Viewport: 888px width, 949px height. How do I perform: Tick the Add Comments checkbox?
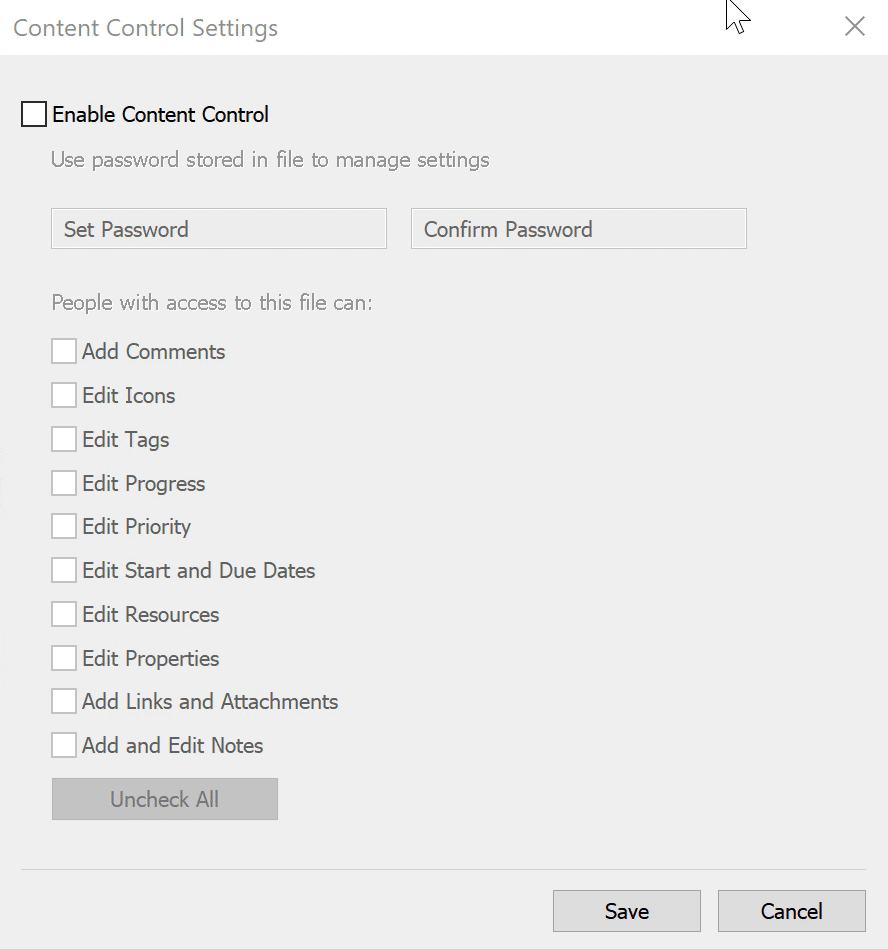click(x=64, y=352)
